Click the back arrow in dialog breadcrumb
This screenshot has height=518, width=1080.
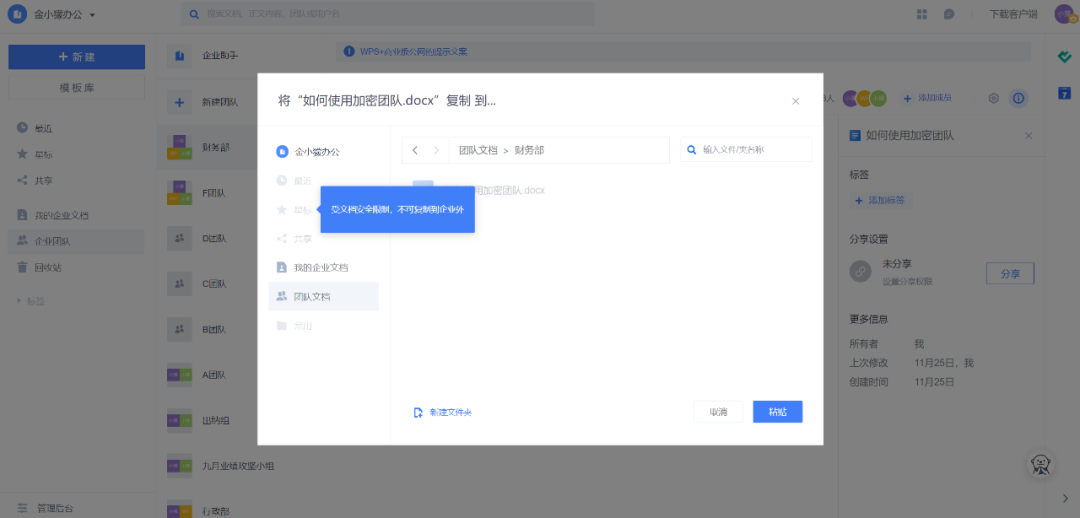pyautogui.click(x=415, y=150)
